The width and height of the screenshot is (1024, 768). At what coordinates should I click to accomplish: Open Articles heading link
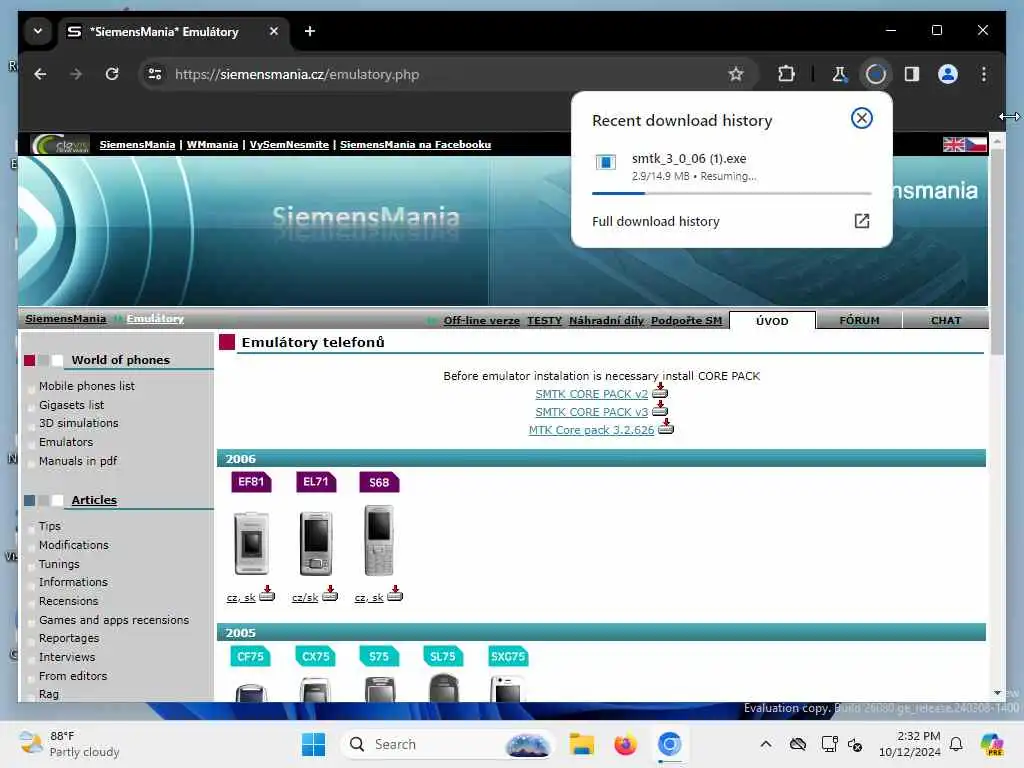point(94,500)
